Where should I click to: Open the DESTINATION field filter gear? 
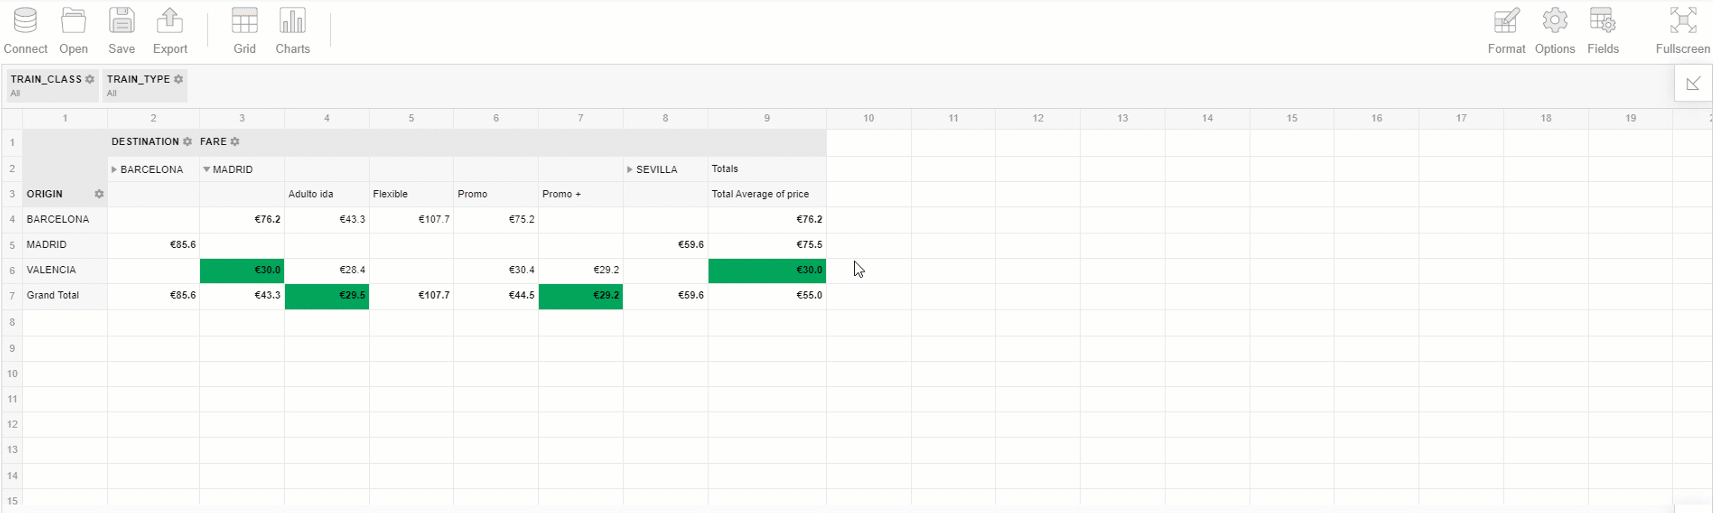point(187,142)
